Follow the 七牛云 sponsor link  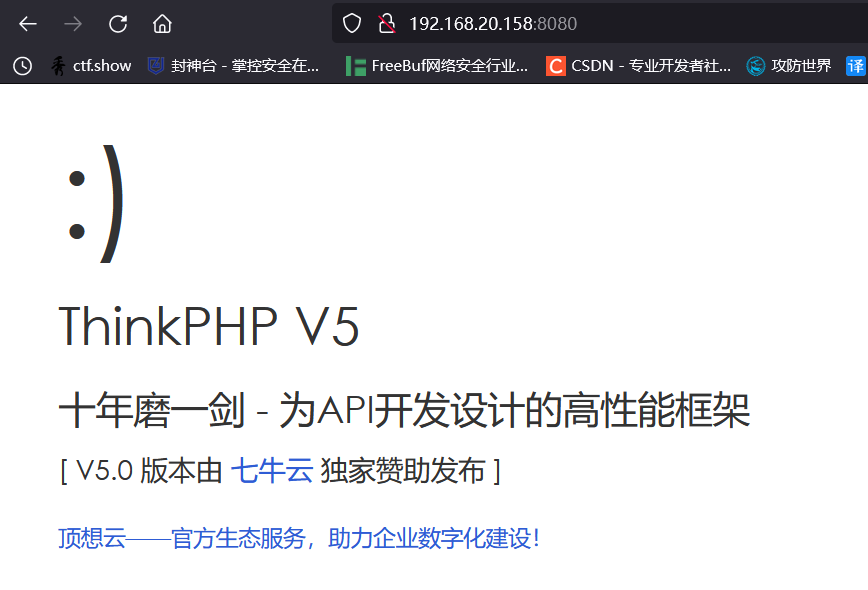(x=272, y=471)
